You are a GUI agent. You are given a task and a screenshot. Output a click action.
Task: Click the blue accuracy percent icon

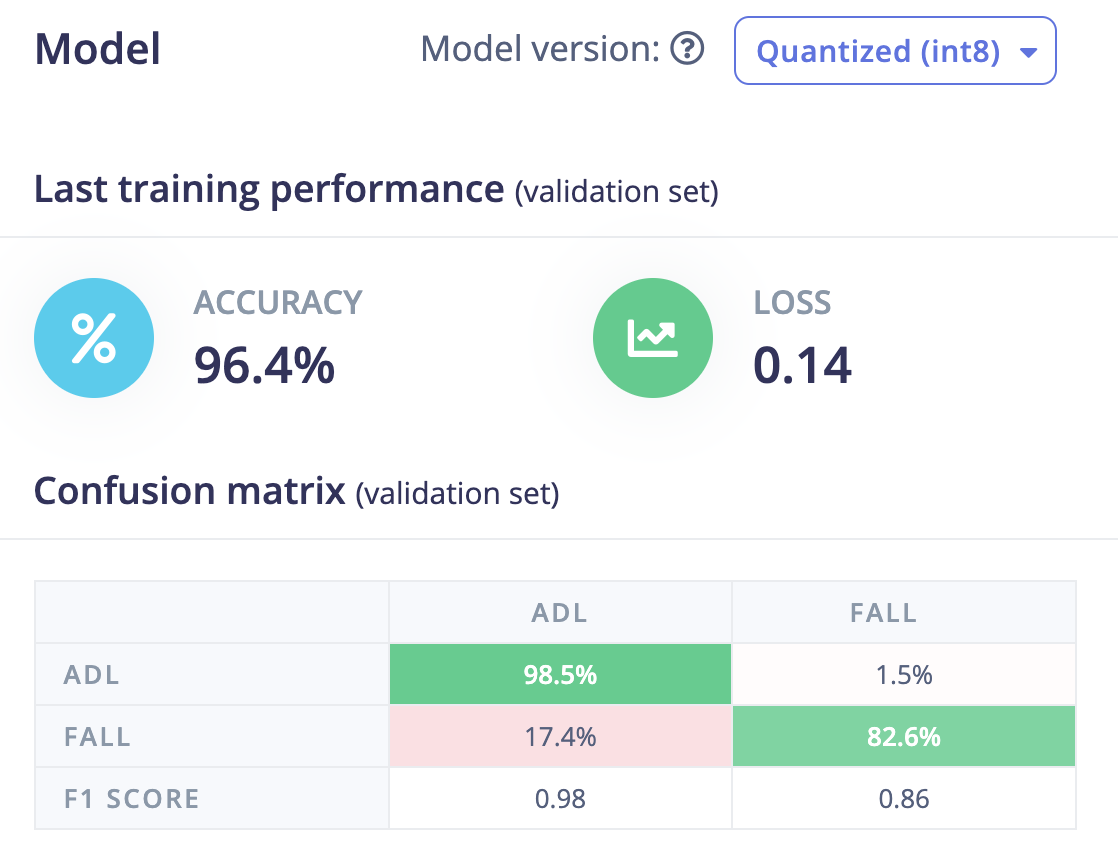click(94, 338)
